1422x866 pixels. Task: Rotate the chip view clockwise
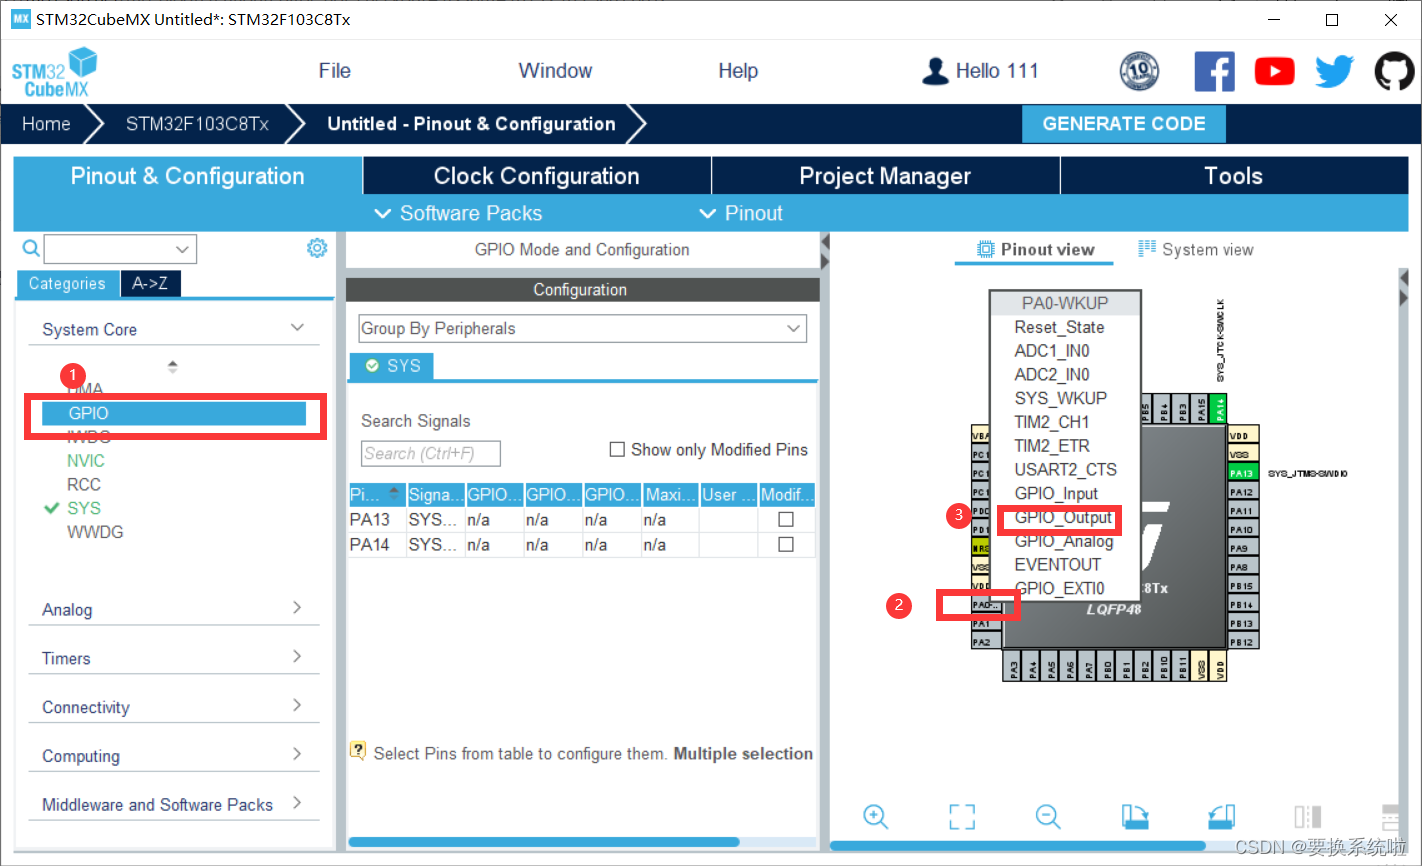tap(1135, 816)
